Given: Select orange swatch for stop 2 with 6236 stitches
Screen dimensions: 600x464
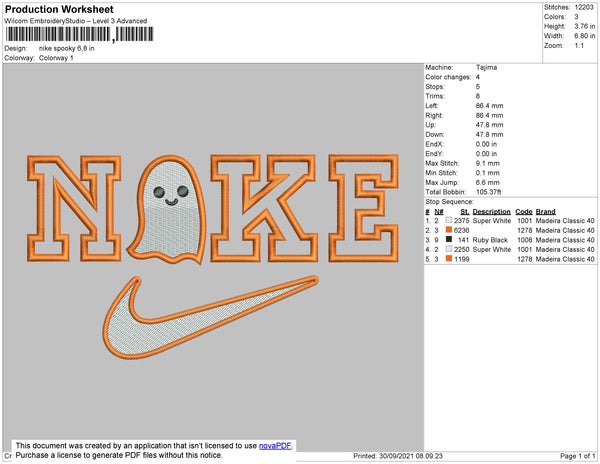Looking at the screenshot, I should pos(449,230).
